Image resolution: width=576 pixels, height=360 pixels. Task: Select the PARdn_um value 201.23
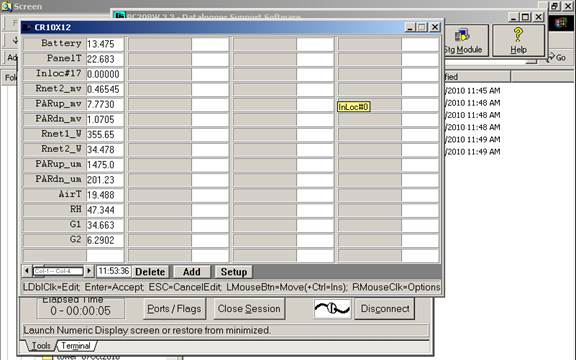[x=105, y=180]
